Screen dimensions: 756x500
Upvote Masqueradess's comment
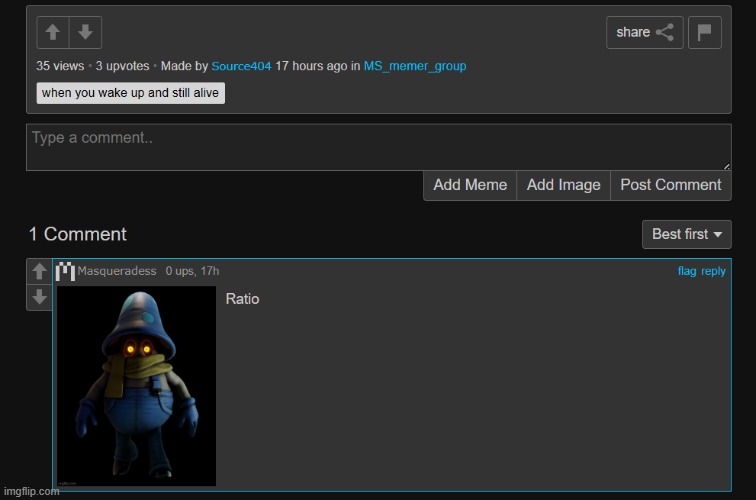[x=40, y=271]
